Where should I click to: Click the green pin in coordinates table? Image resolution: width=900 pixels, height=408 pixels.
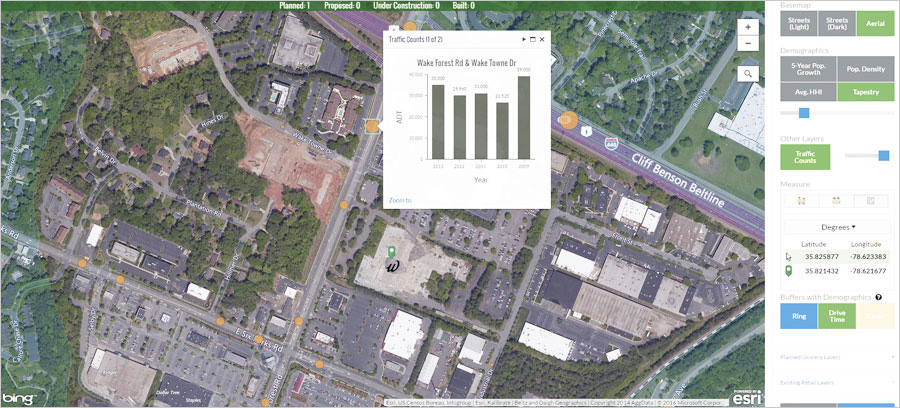788,271
